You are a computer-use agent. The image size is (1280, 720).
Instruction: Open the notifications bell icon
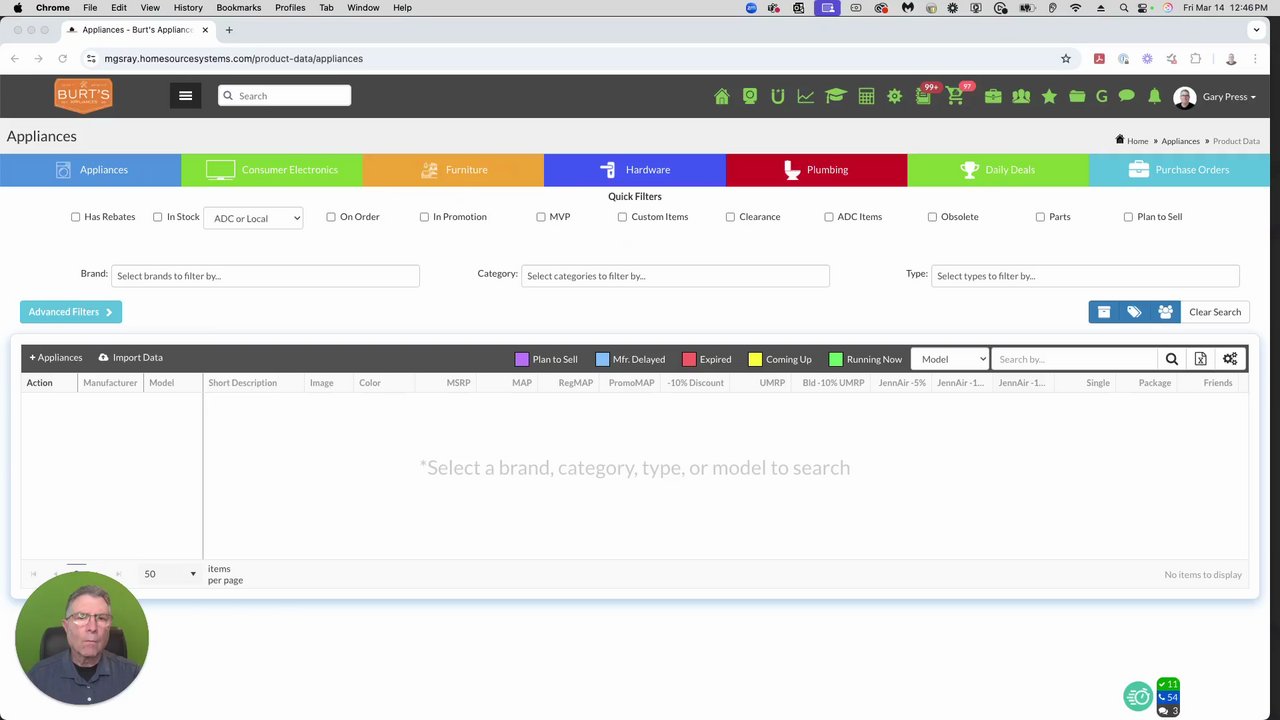point(1154,96)
